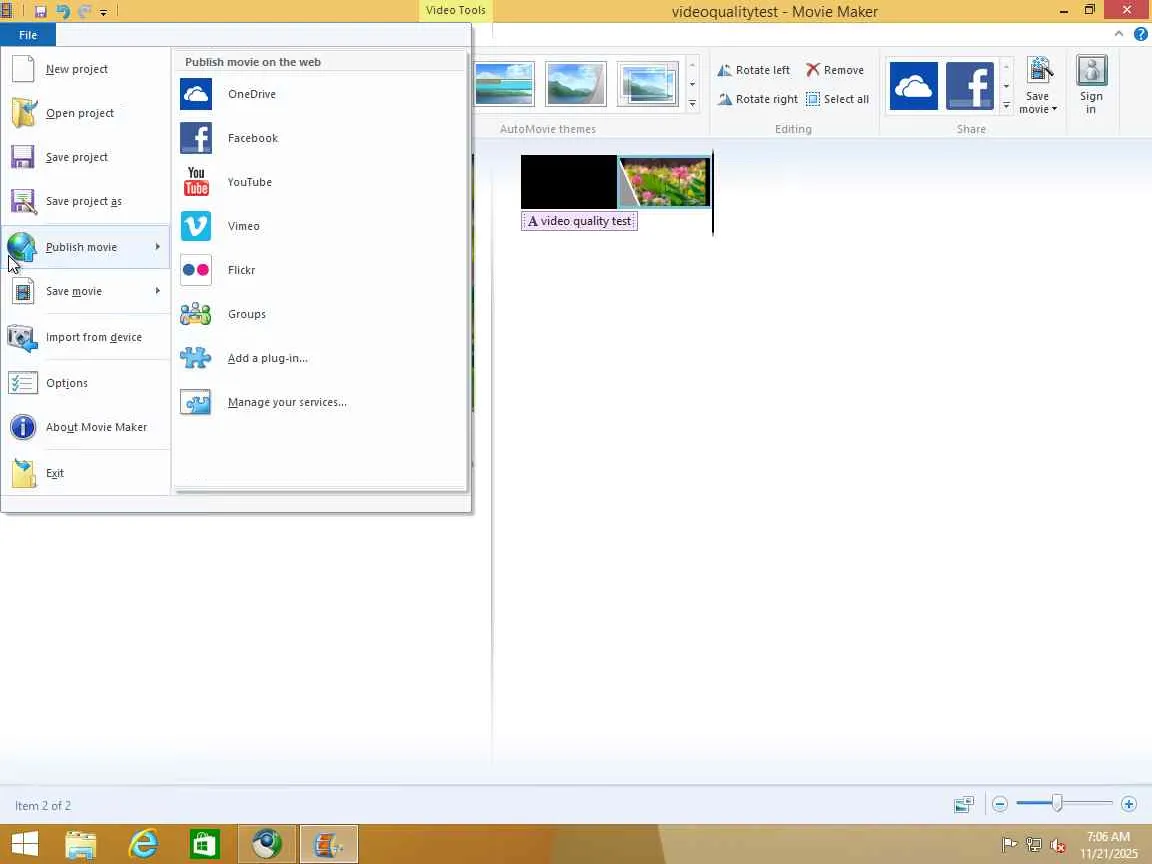Select the Vimeo publishing icon
The image size is (1152, 864).
tap(196, 226)
